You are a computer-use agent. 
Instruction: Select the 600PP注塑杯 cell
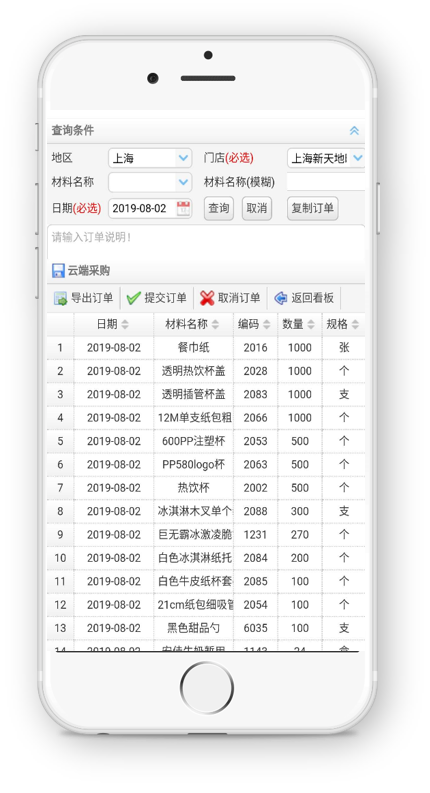point(193,441)
